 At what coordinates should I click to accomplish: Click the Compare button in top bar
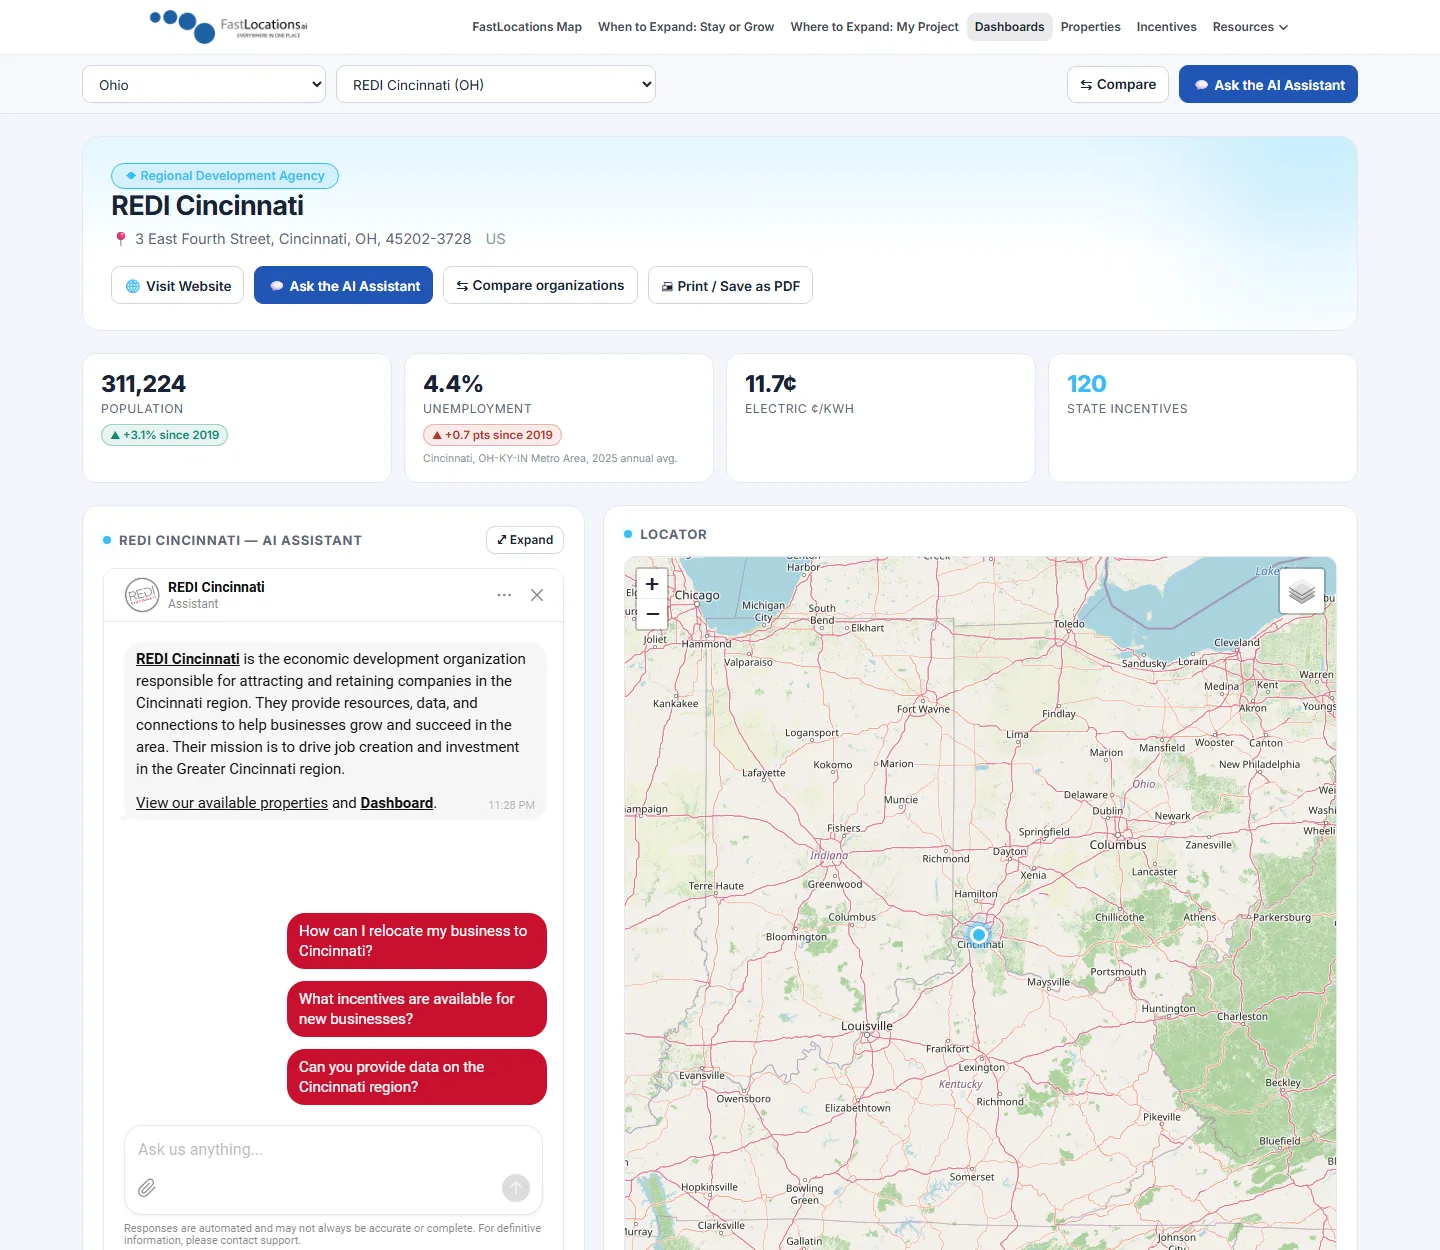tap(1118, 84)
